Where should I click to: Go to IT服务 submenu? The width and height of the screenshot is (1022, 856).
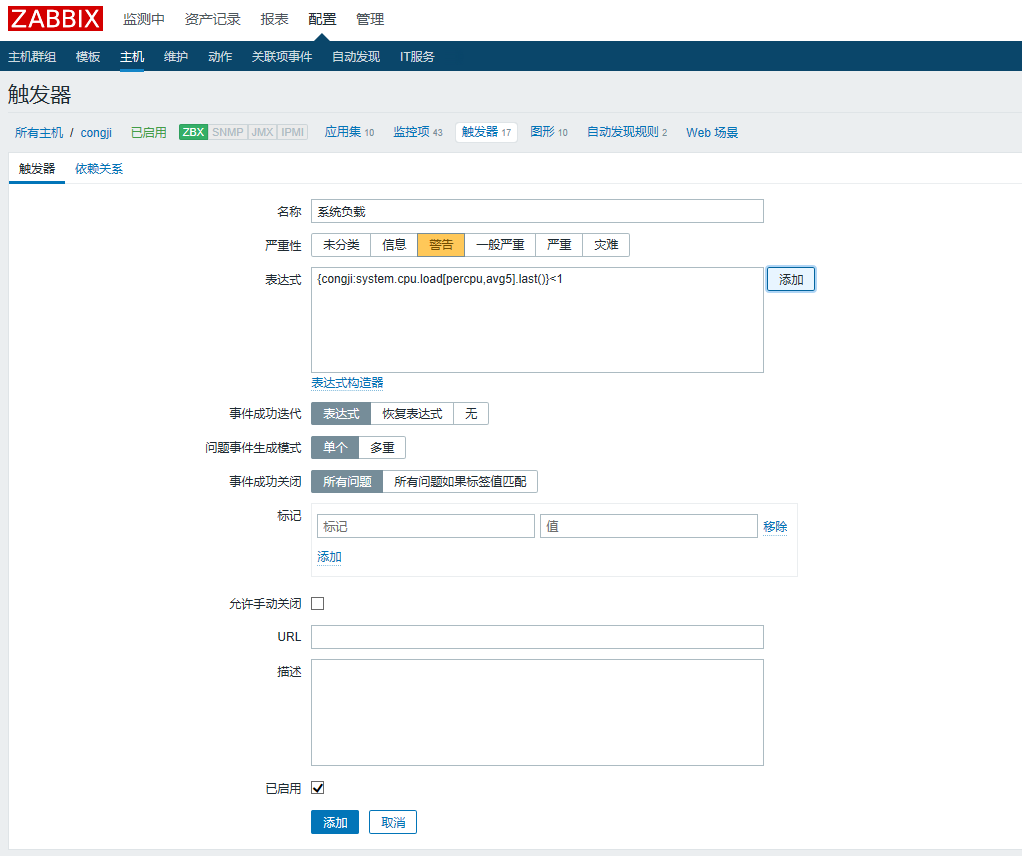[417, 57]
